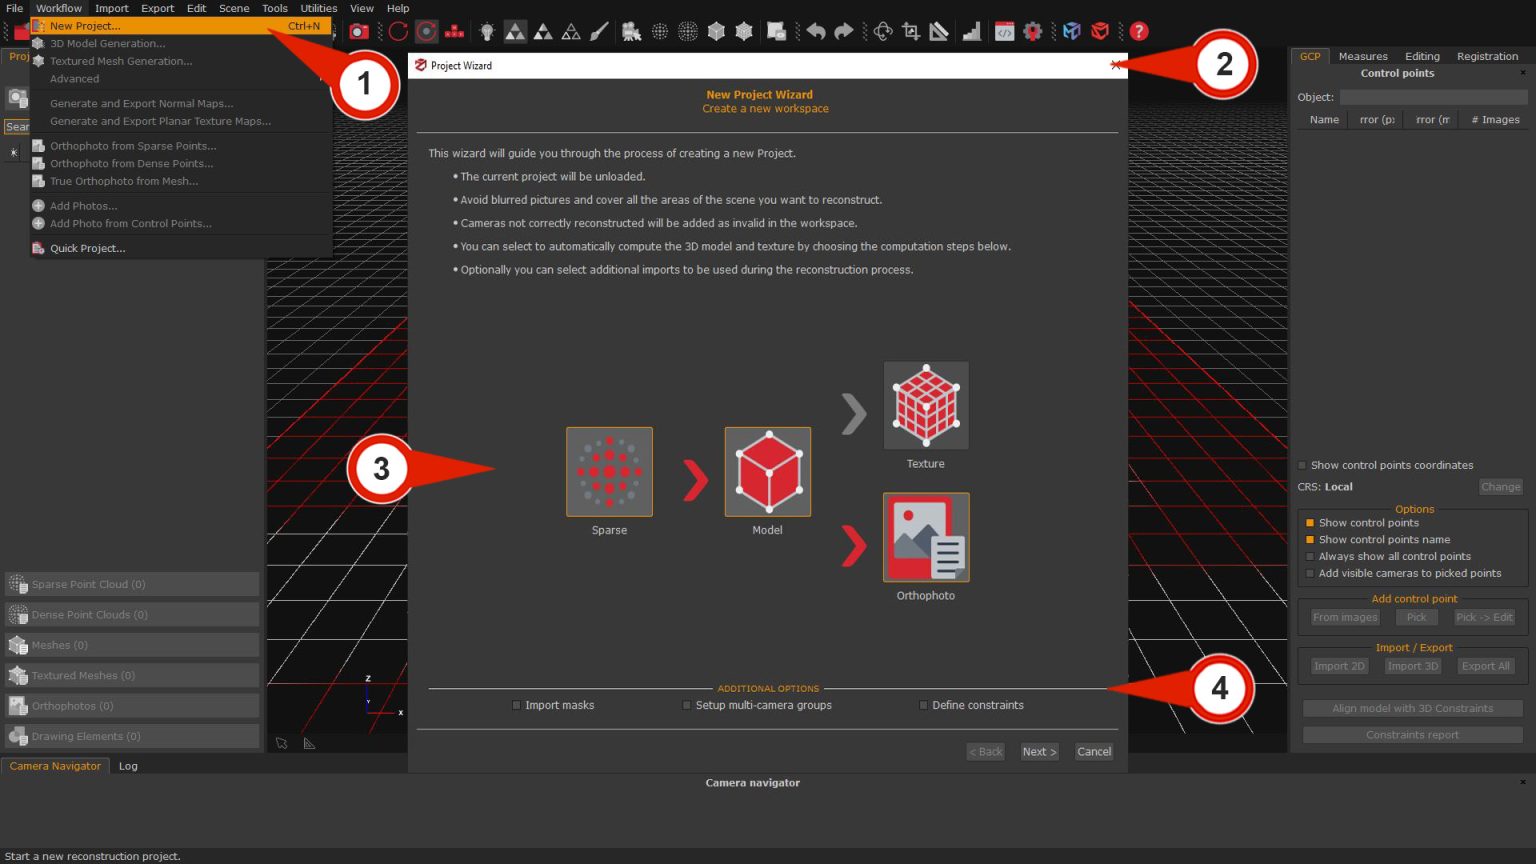Select the crop region toolbar icon
The height and width of the screenshot is (864, 1536).
pos(910,31)
